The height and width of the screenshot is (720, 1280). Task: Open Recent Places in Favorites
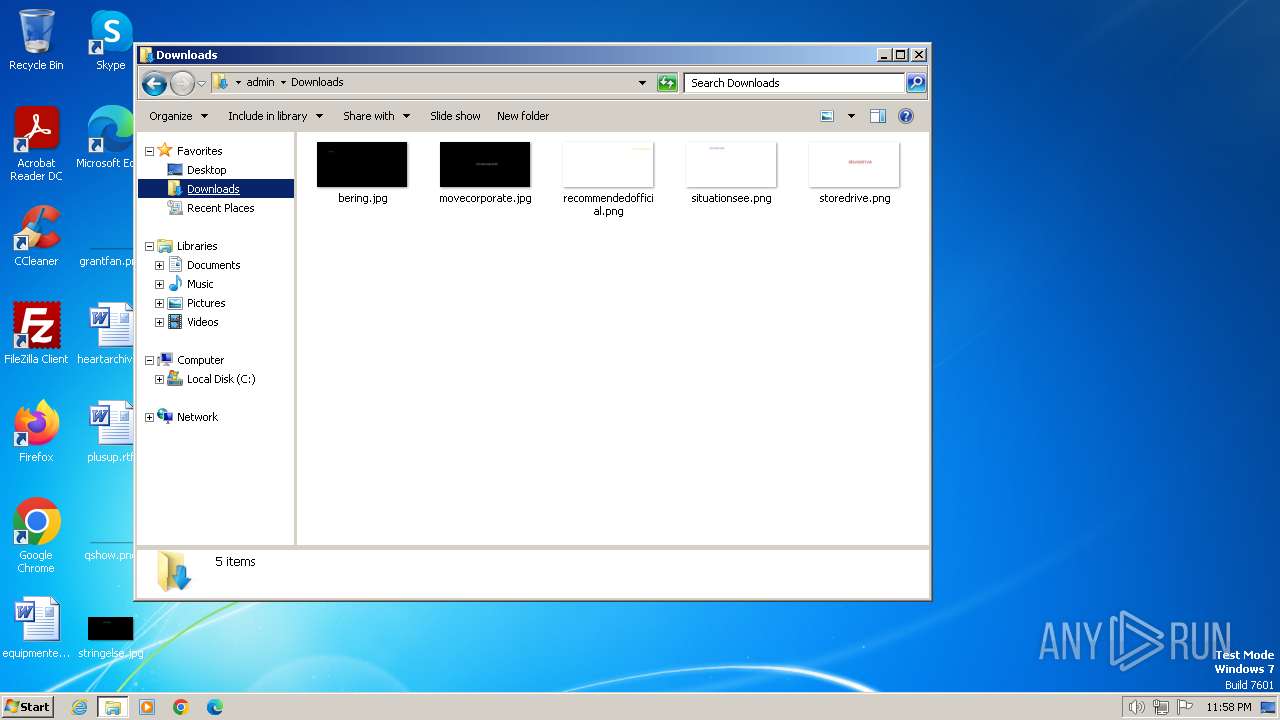[x=220, y=208]
